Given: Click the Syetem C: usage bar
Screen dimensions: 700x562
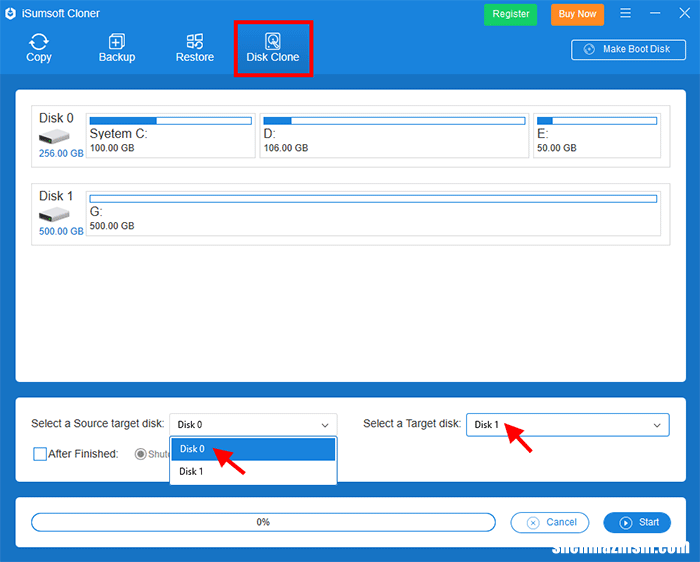Looking at the screenshot, I should [x=171, y=121].
